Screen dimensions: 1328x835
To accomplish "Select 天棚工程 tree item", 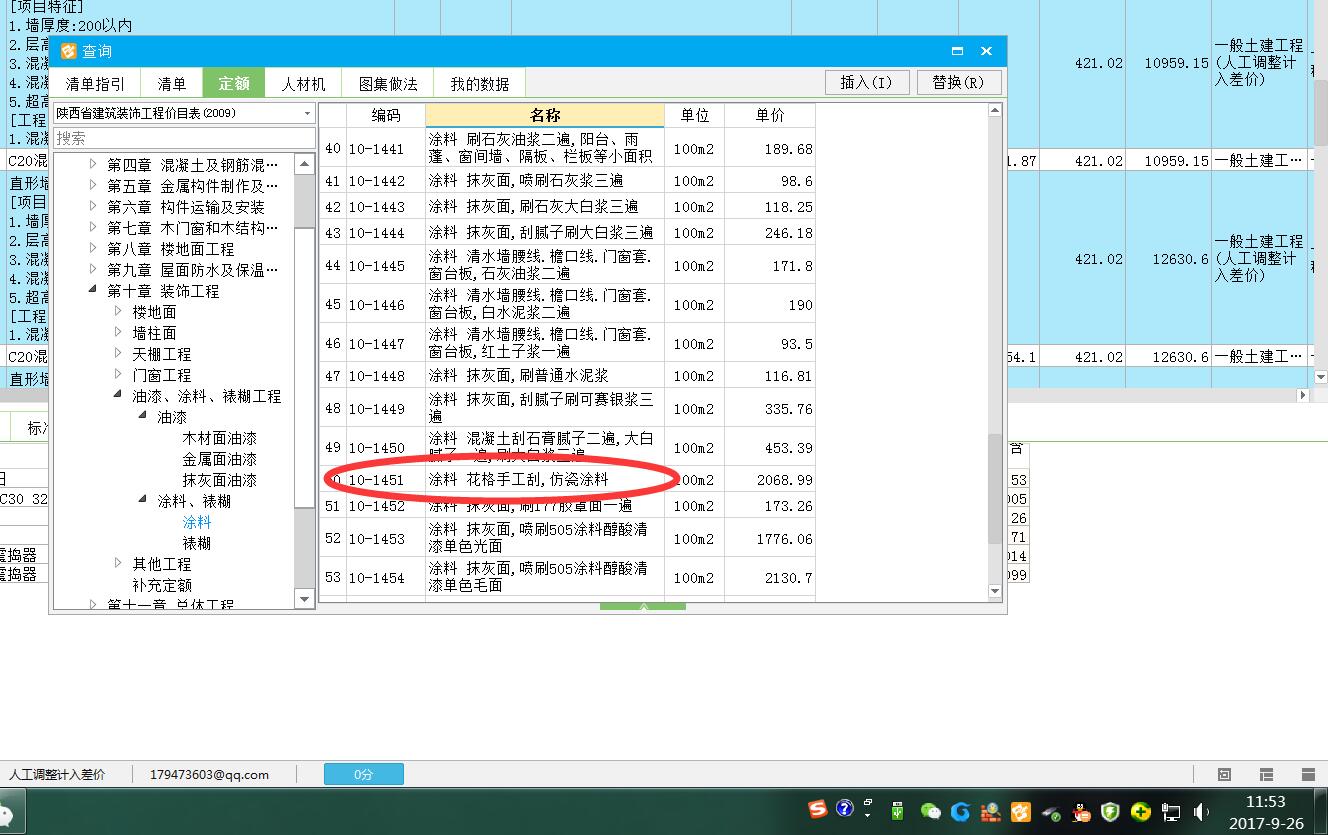I will (x=162, y=354).
